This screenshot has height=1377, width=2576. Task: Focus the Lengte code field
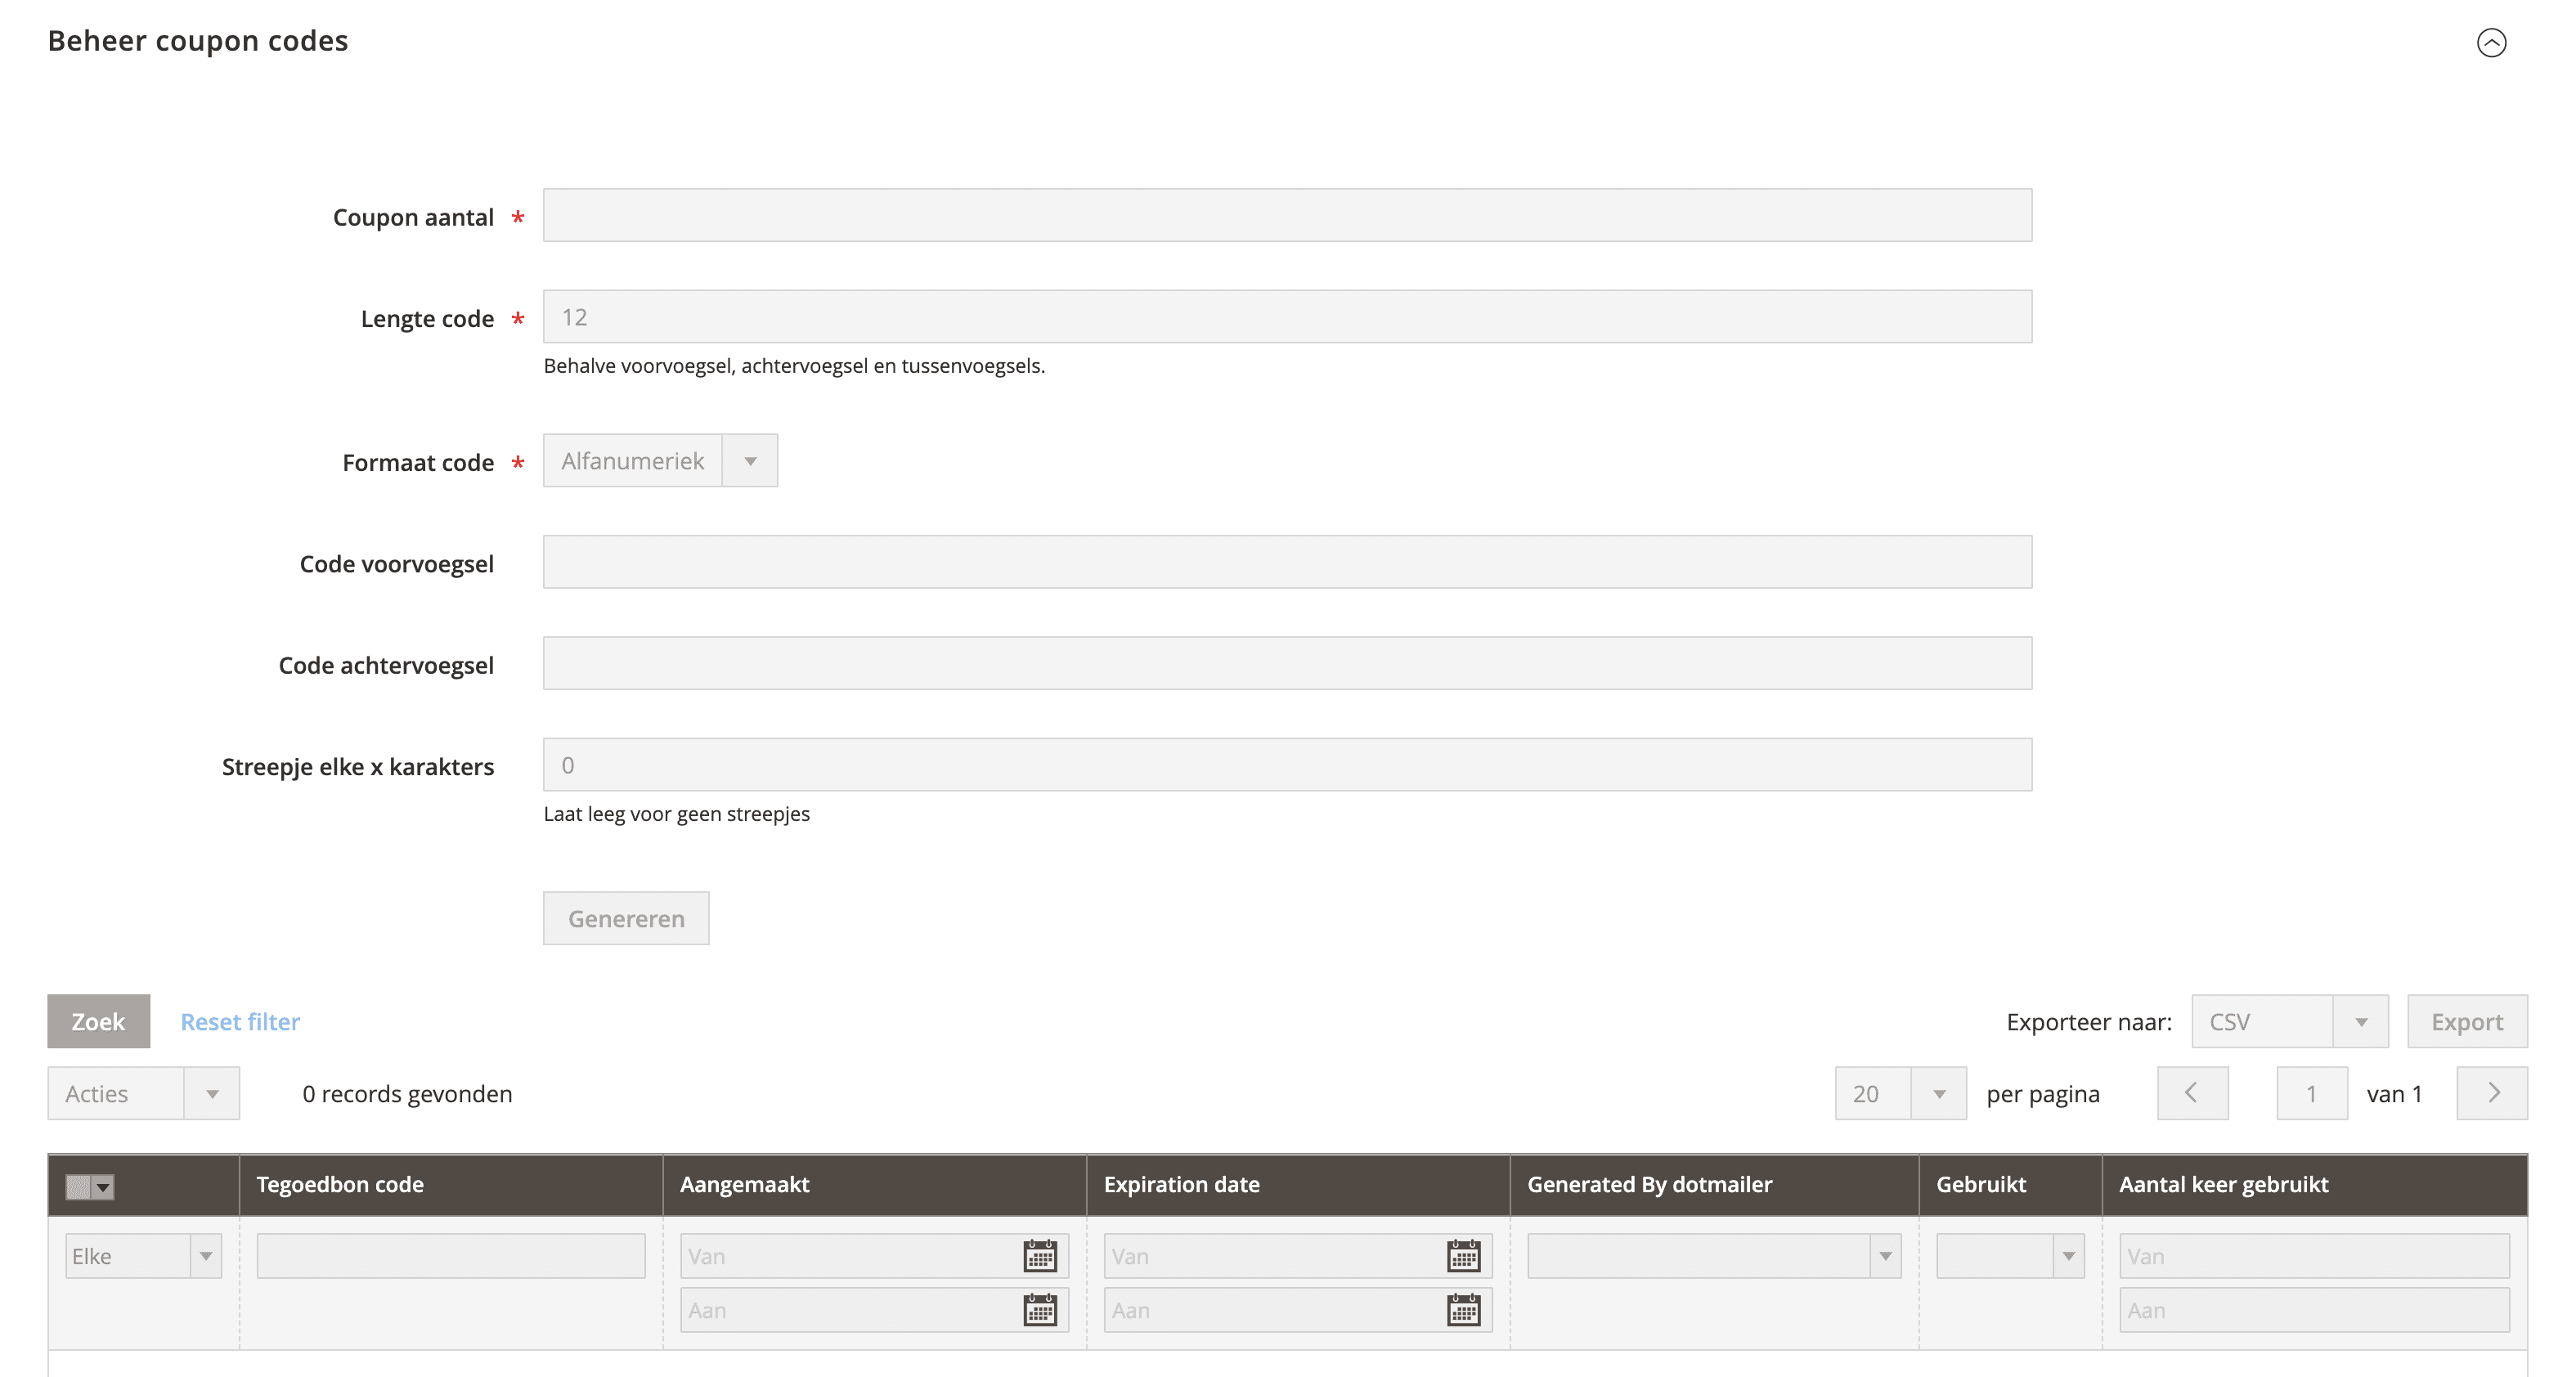pyautogui.click(x=1287, y=317)
